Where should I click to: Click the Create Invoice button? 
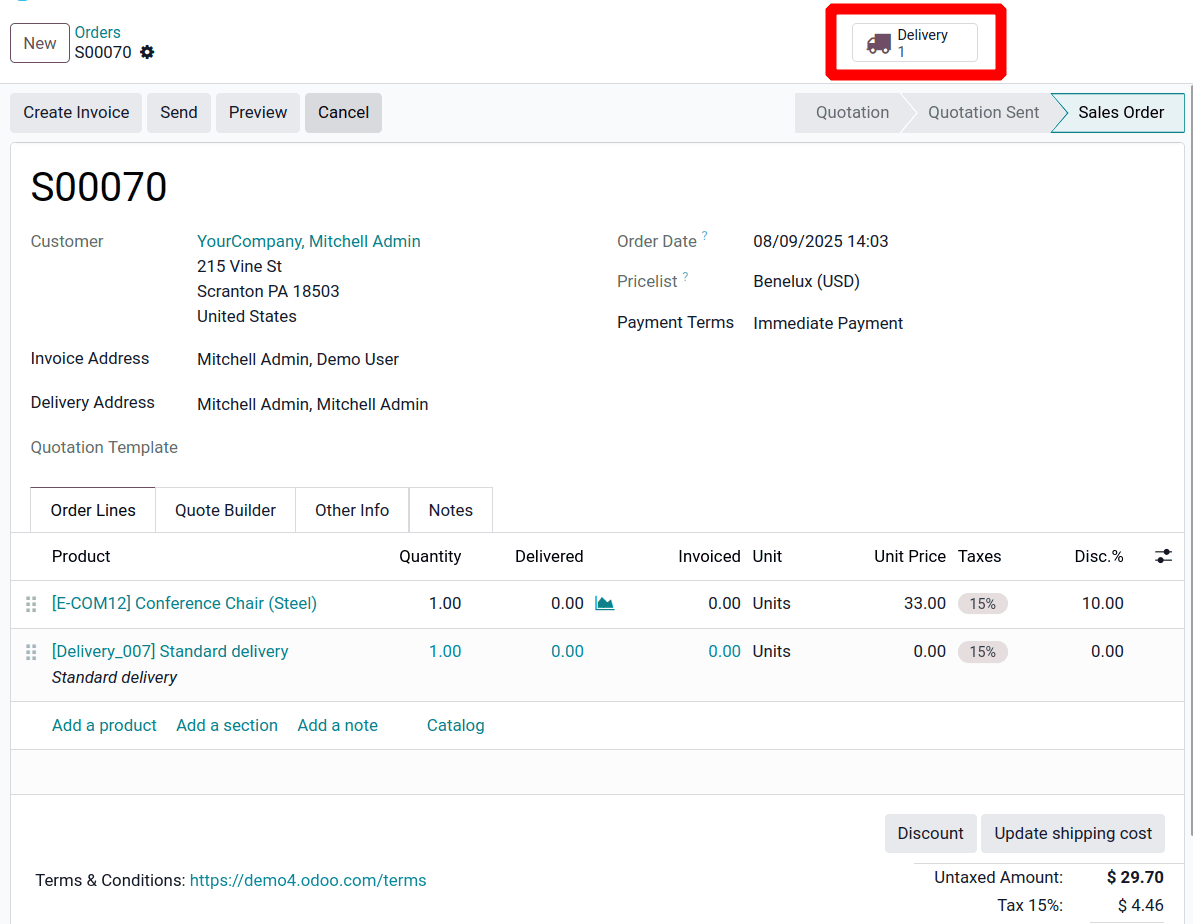(x=75, y=112)
